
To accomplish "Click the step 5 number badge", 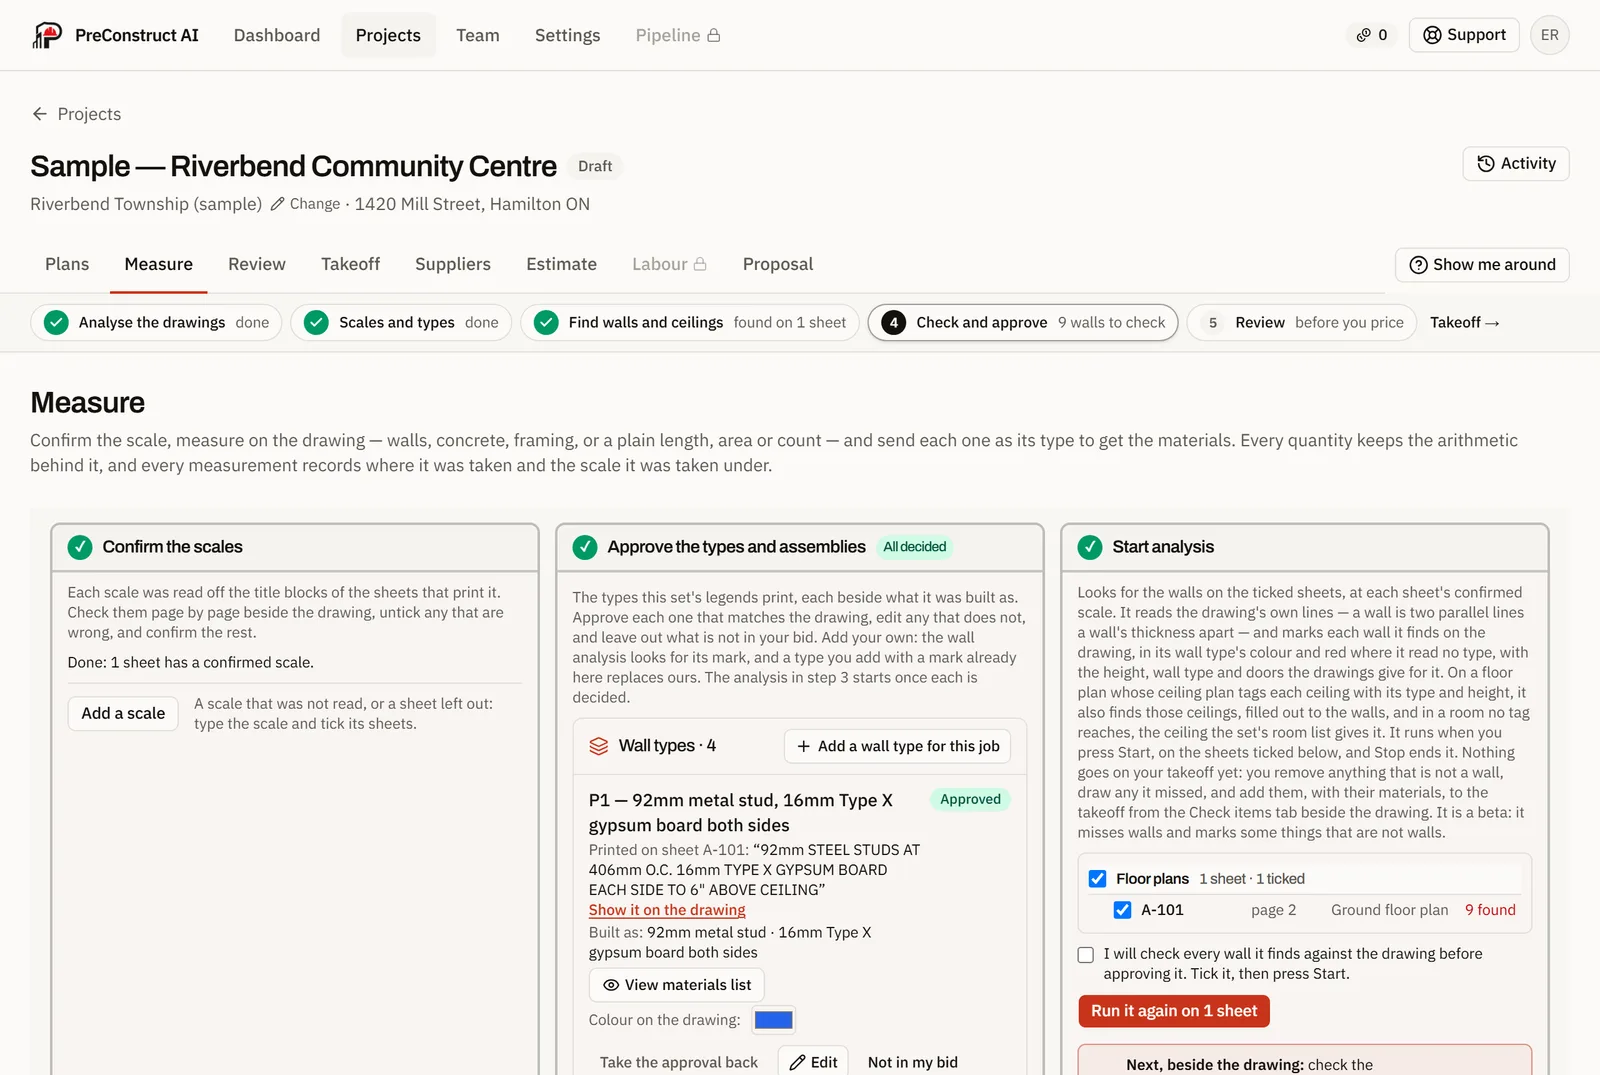I will point(1213,322).
